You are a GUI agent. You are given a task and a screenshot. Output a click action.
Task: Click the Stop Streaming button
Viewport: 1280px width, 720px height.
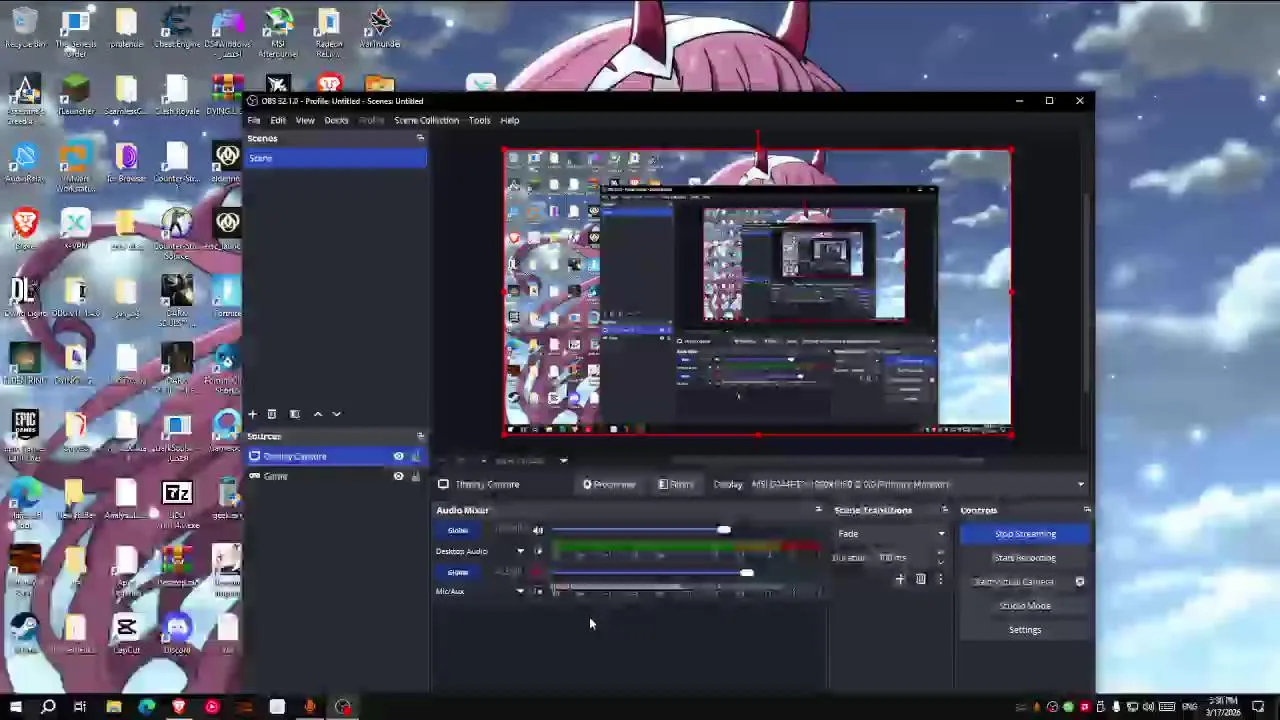click(1025, 534)
